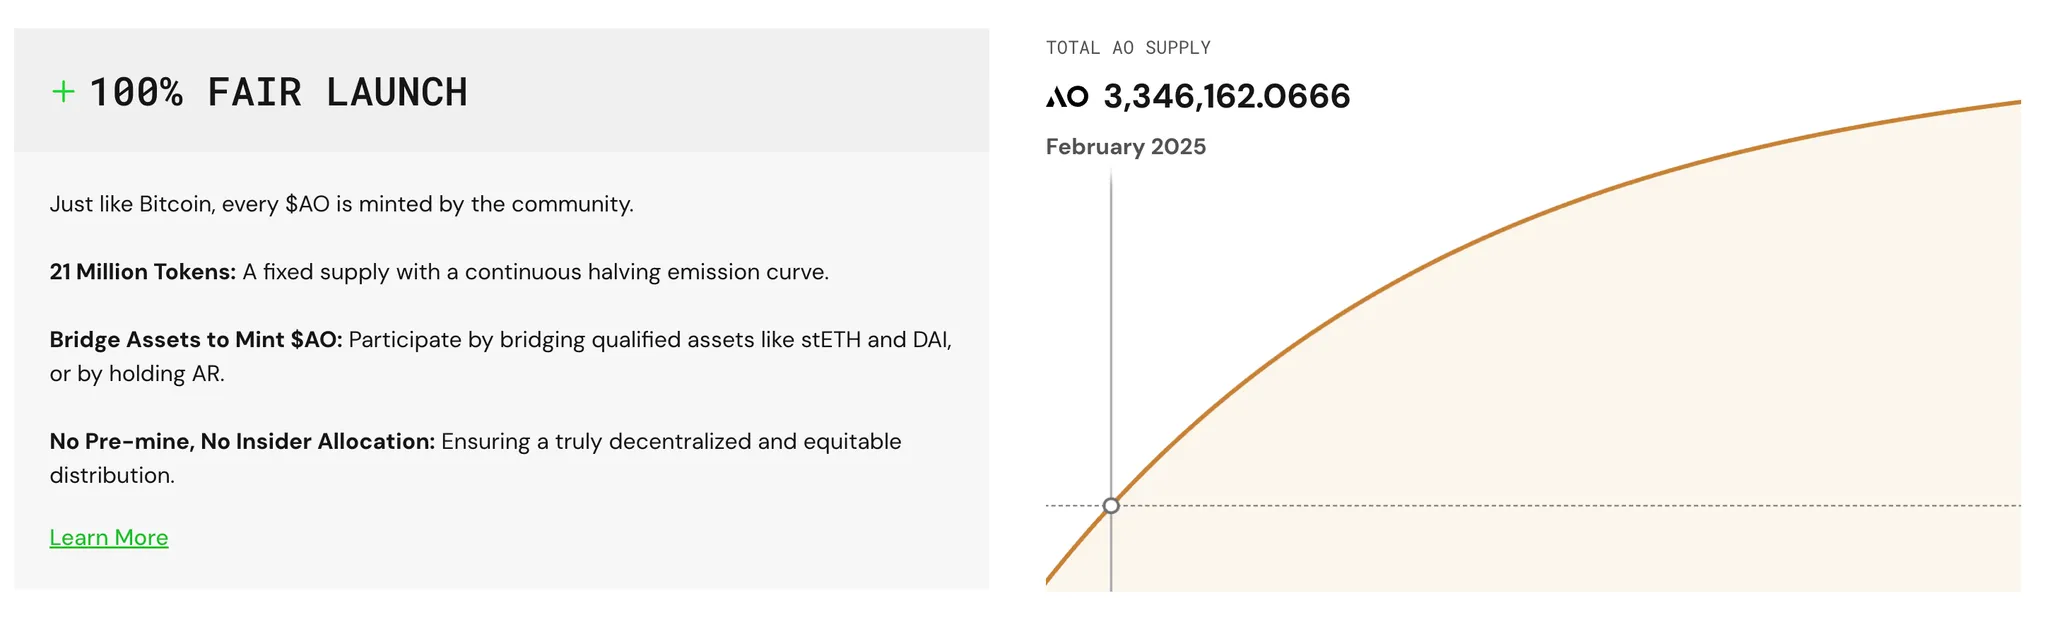
Task: Open the Learn More link
Action: point(109,538)
